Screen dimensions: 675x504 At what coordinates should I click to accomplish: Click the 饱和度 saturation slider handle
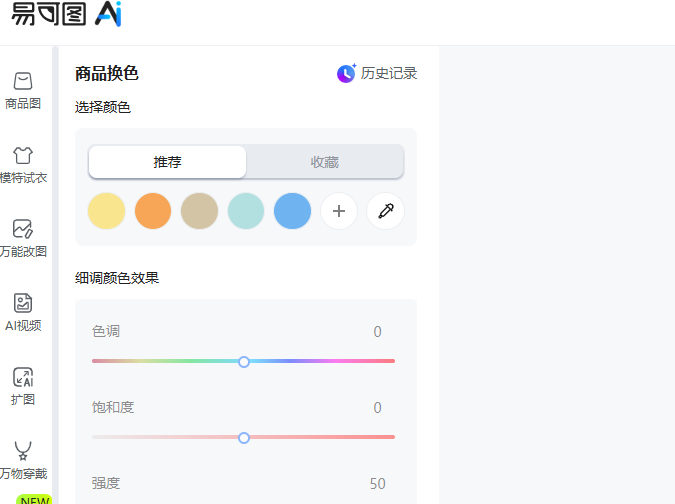click(244, 437)
